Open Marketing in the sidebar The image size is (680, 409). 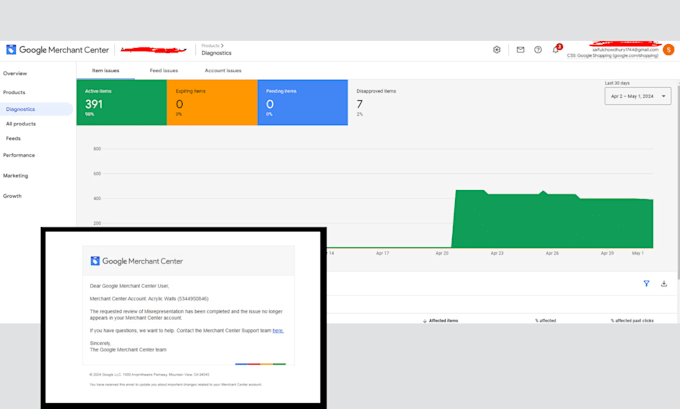click(16, 176)
